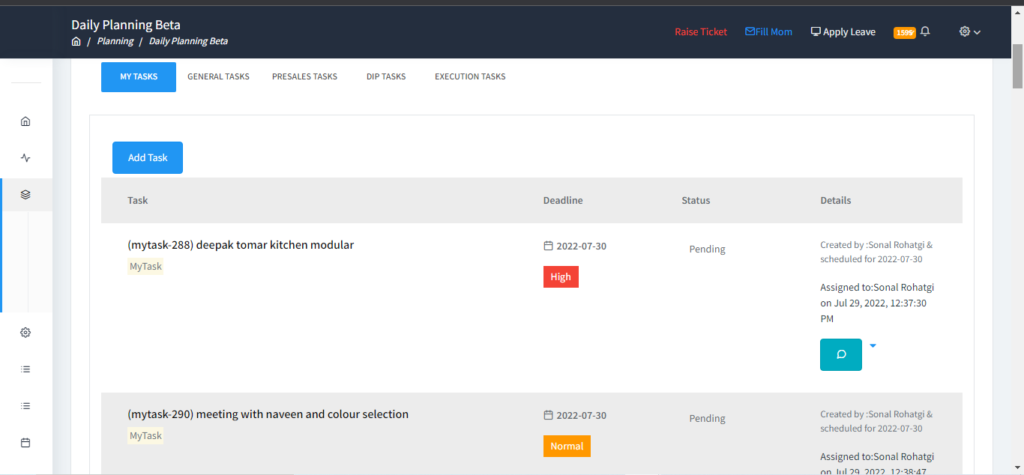Click the gear icon in the left sidebar

(x=26, y=332)
